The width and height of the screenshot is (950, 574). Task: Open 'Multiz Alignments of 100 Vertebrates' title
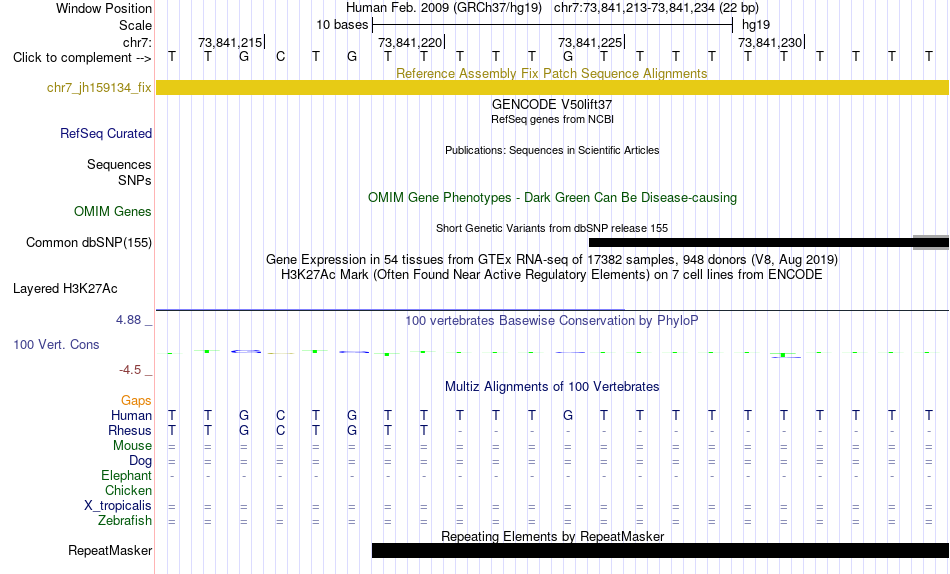coord(552,387)
